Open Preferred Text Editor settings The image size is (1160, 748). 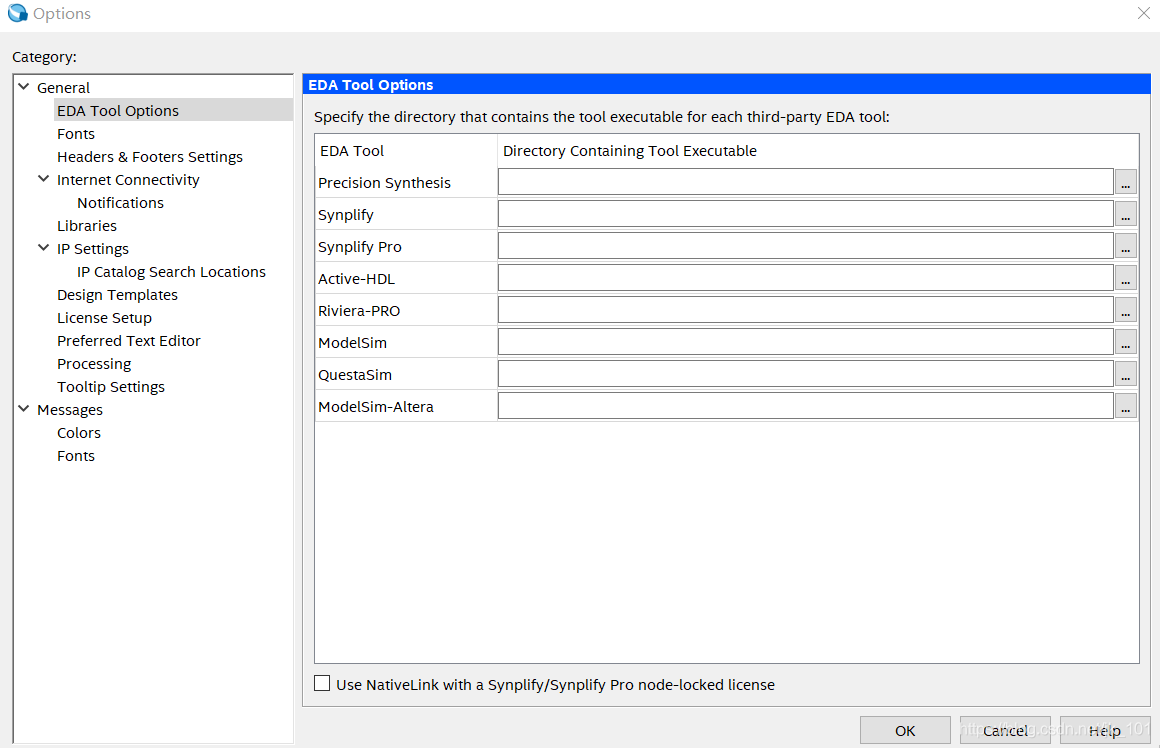(x=129, y=341)
